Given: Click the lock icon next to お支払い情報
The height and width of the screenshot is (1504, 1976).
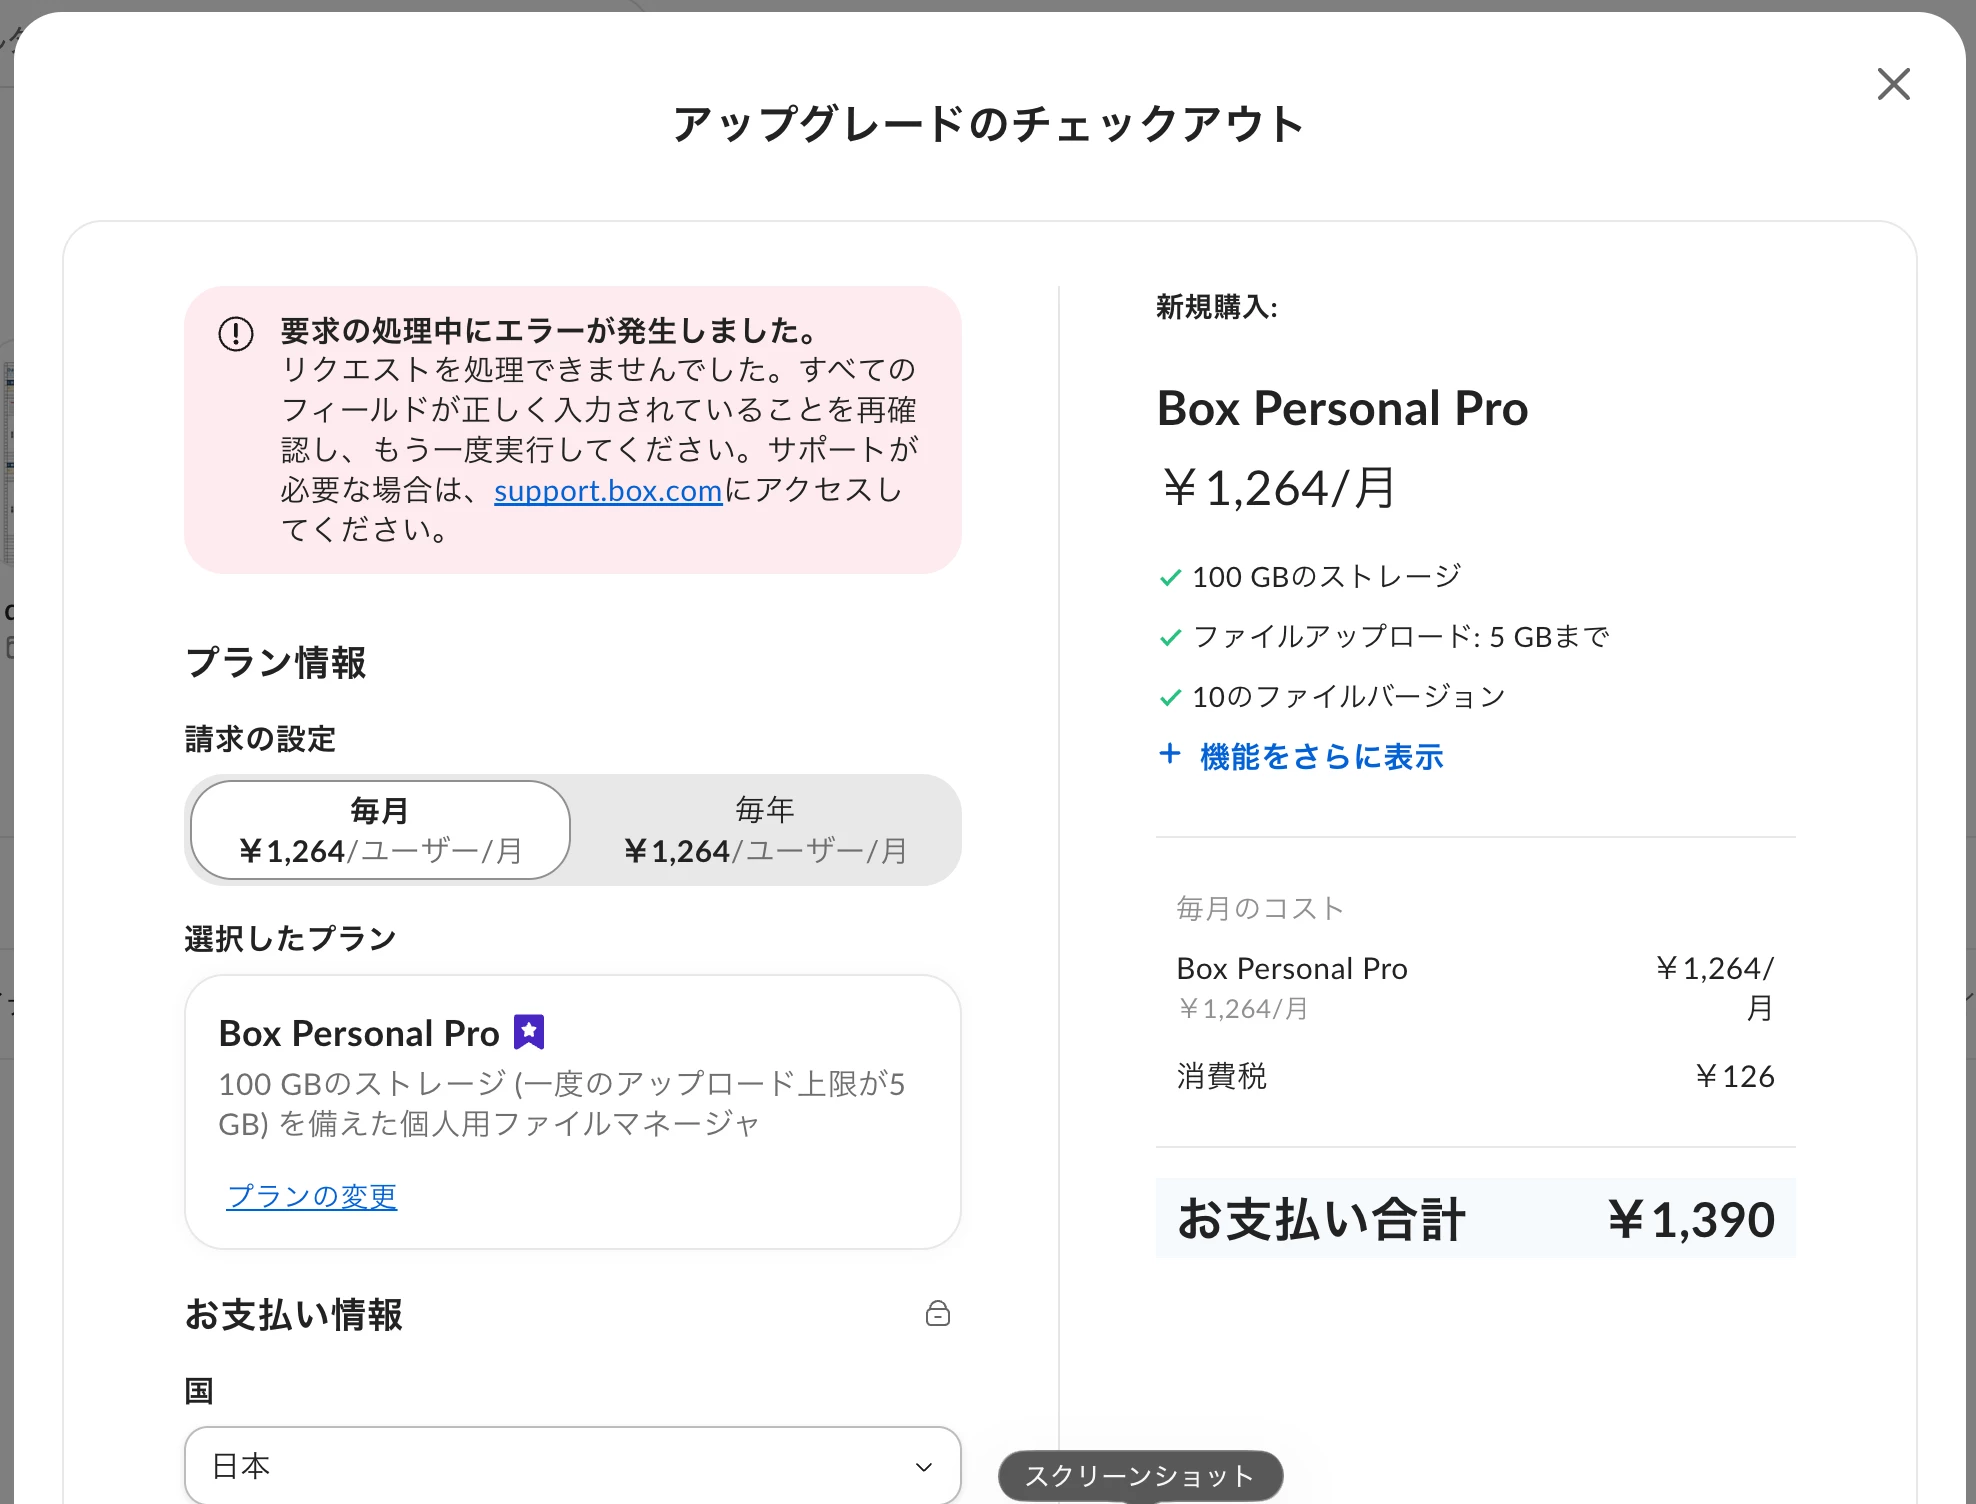Looking at the screenshot, I should coord(938,1313).
